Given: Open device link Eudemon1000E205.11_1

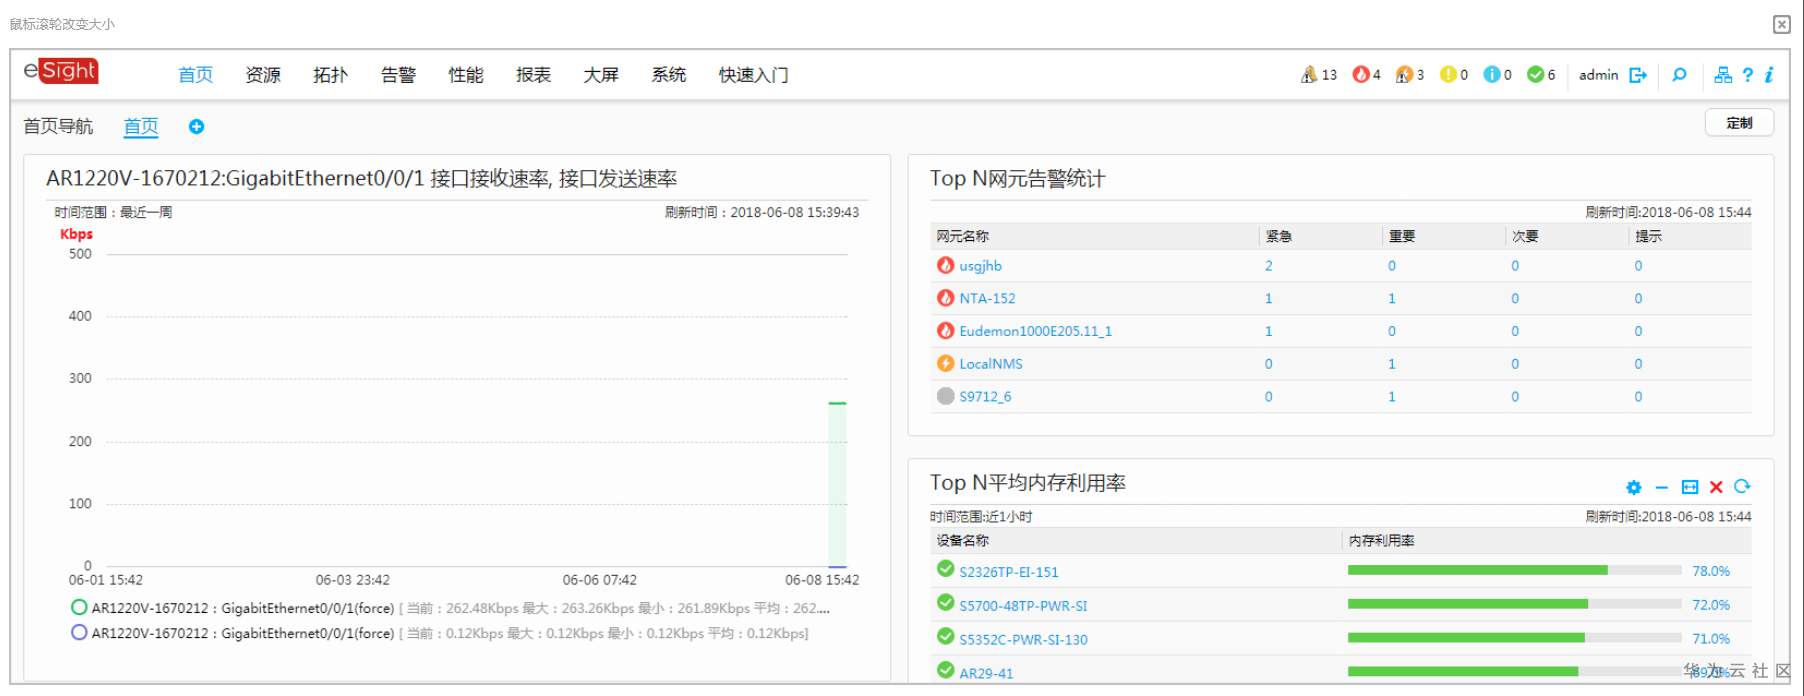Looking at the screenshot, I should pos(1035,331).
